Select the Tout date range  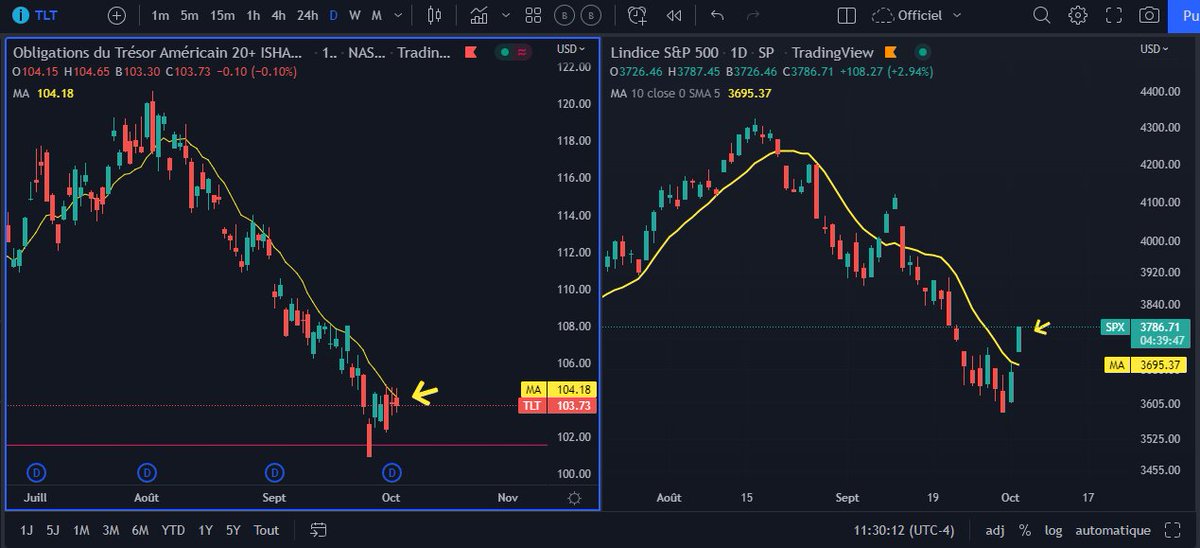(x=266, y=530)
